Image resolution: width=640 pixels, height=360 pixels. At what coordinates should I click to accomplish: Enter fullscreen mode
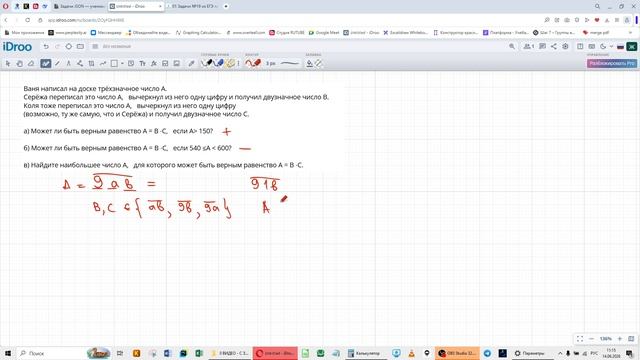[580, 339]
